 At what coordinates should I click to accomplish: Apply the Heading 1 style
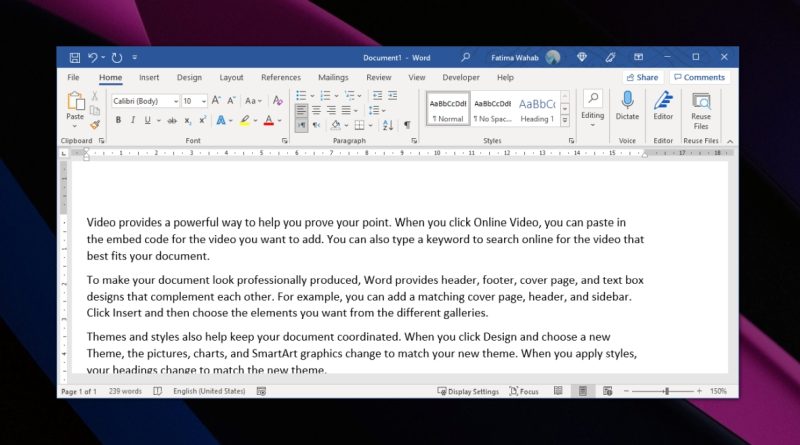[x=537, y=110]
